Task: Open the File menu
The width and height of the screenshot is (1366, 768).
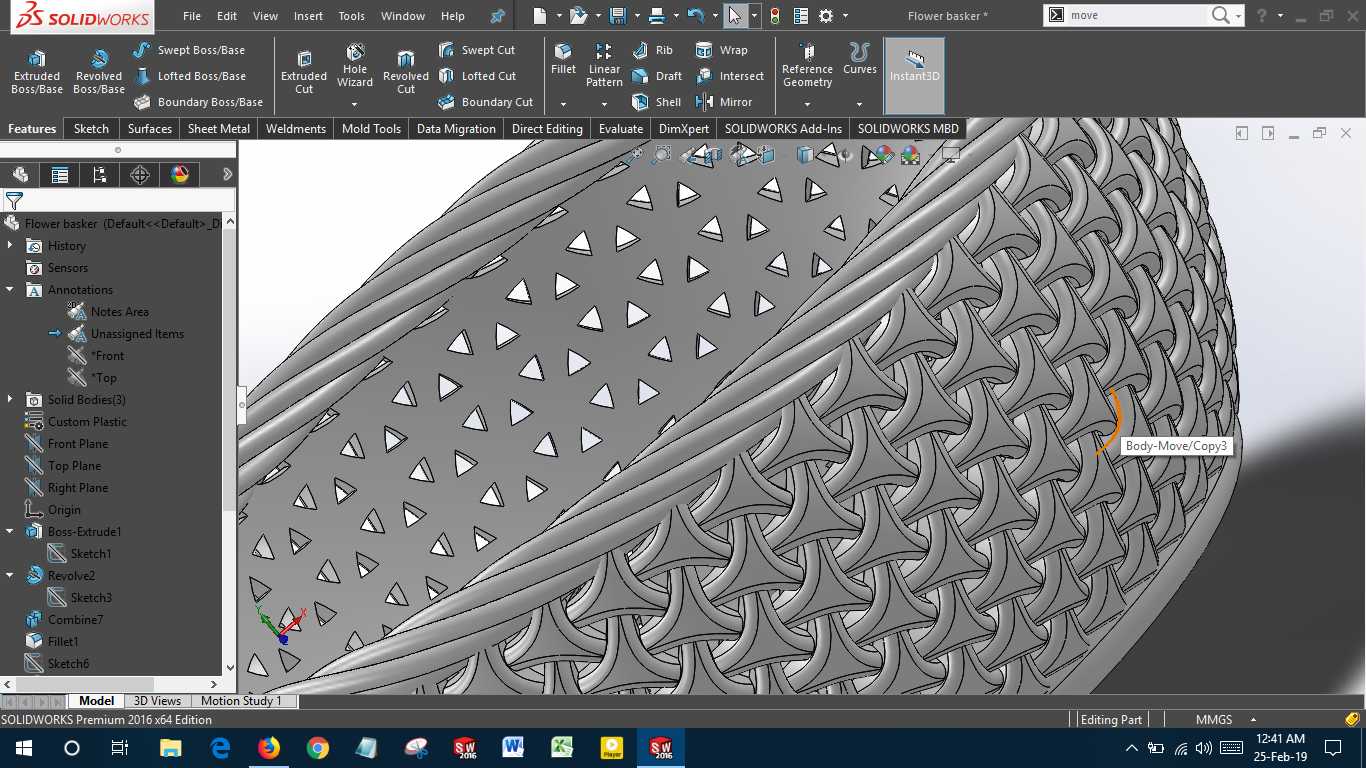Action: (192, 16)
